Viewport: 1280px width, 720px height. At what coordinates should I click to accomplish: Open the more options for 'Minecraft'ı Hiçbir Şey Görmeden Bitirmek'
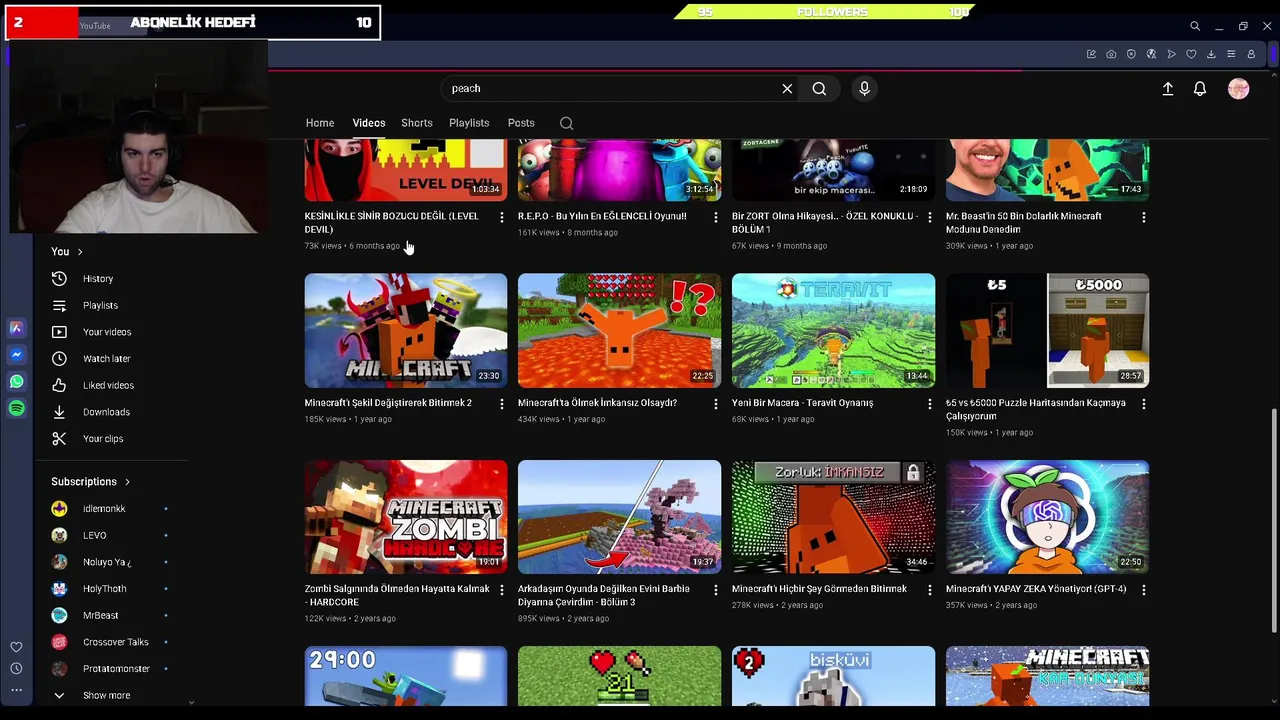(929, 590)
